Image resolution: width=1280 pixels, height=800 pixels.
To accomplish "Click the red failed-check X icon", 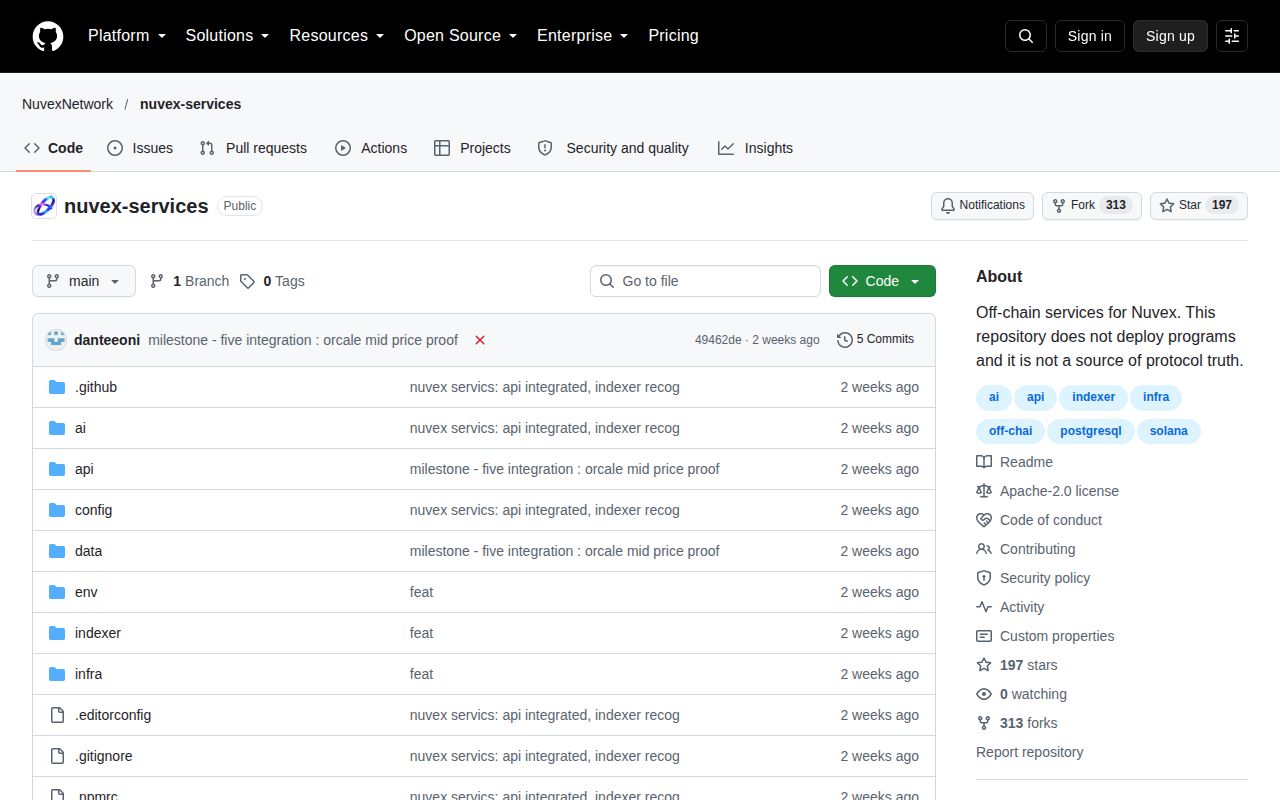I will point(480,340).
